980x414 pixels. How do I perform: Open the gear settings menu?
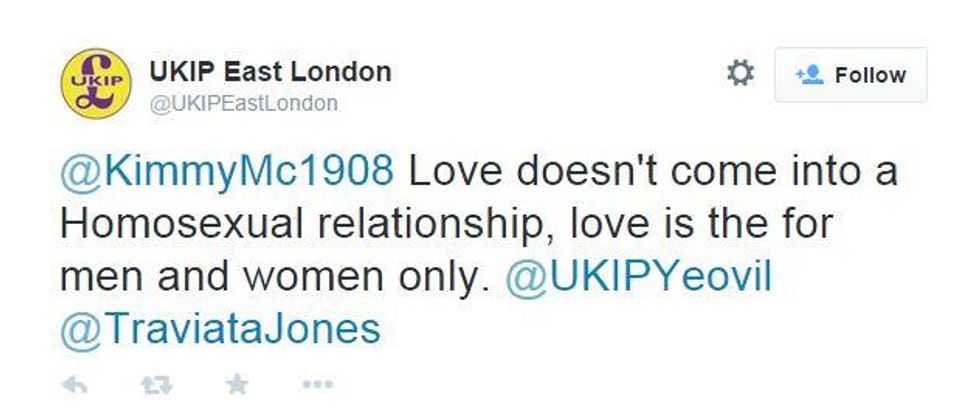[x=740, y=74]
